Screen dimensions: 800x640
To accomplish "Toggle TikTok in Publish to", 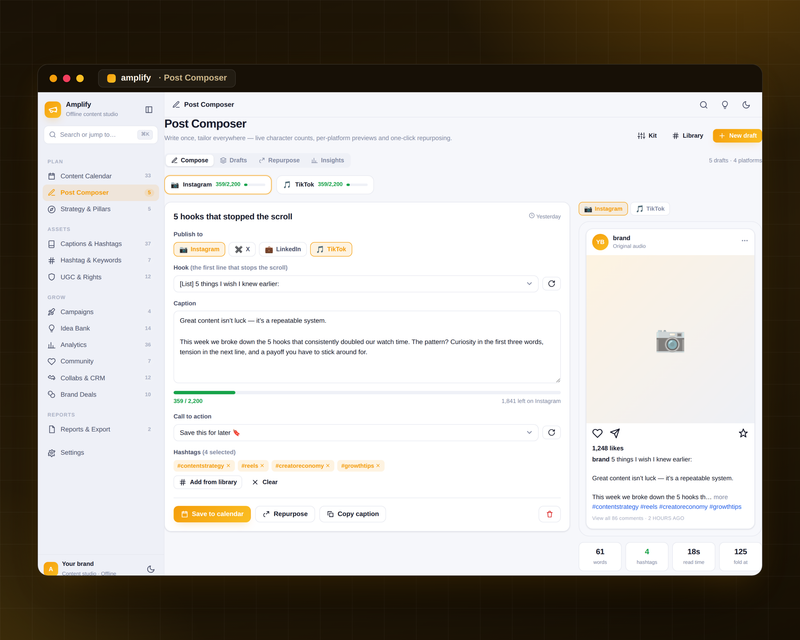I will point(331,249).
